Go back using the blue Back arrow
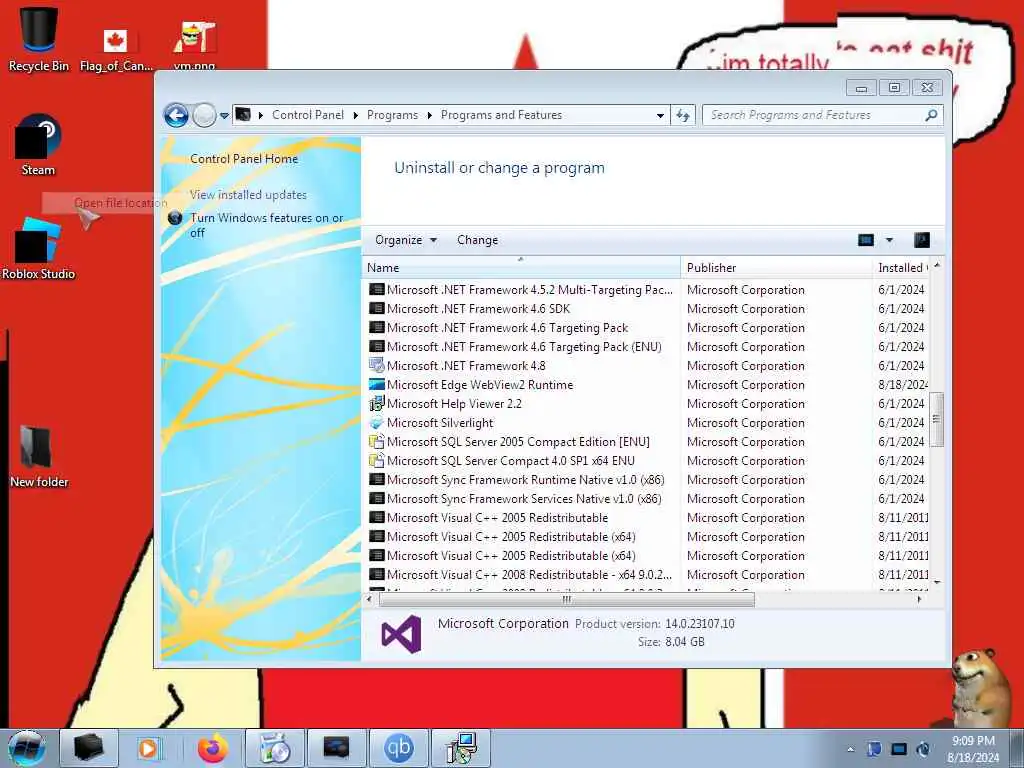1024x768 pixels. point(176,116)
